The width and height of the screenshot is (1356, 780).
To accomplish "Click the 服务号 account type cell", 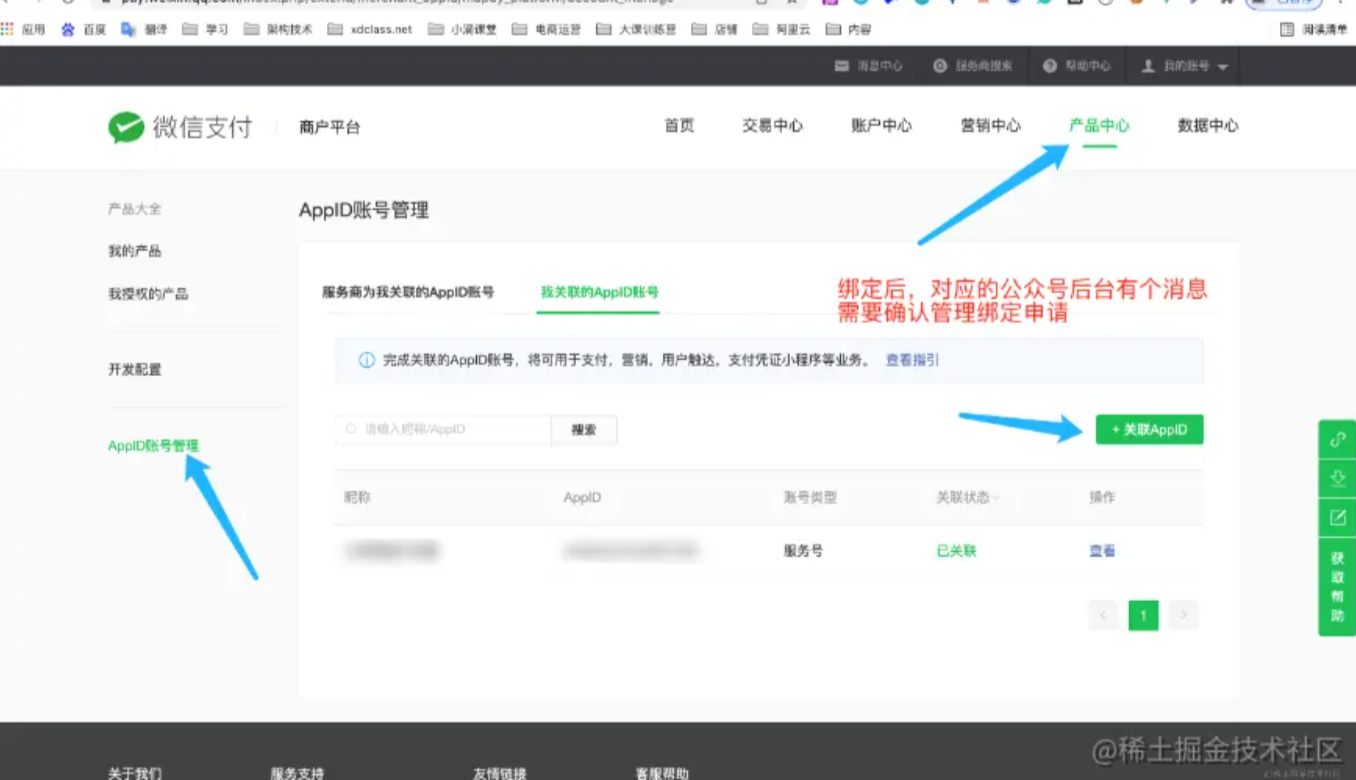I will tap(803, 551).
